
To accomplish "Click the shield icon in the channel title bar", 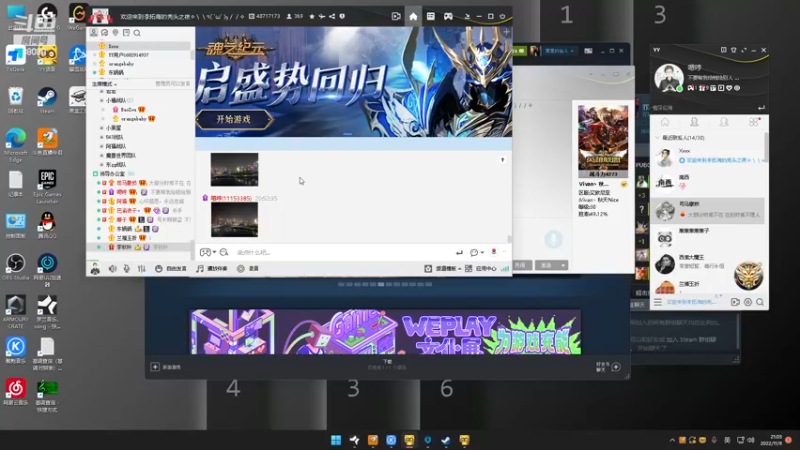I will 342,16.
